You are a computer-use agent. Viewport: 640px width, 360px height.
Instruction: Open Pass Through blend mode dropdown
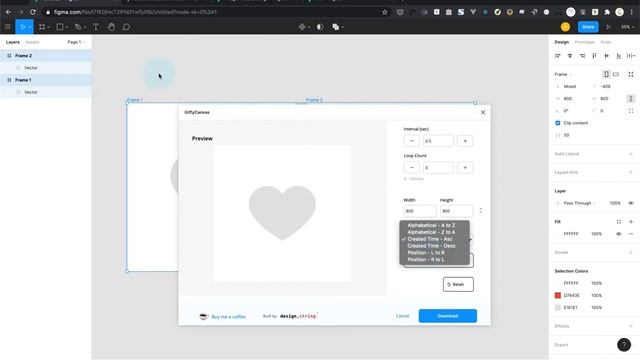coord(579,203)
